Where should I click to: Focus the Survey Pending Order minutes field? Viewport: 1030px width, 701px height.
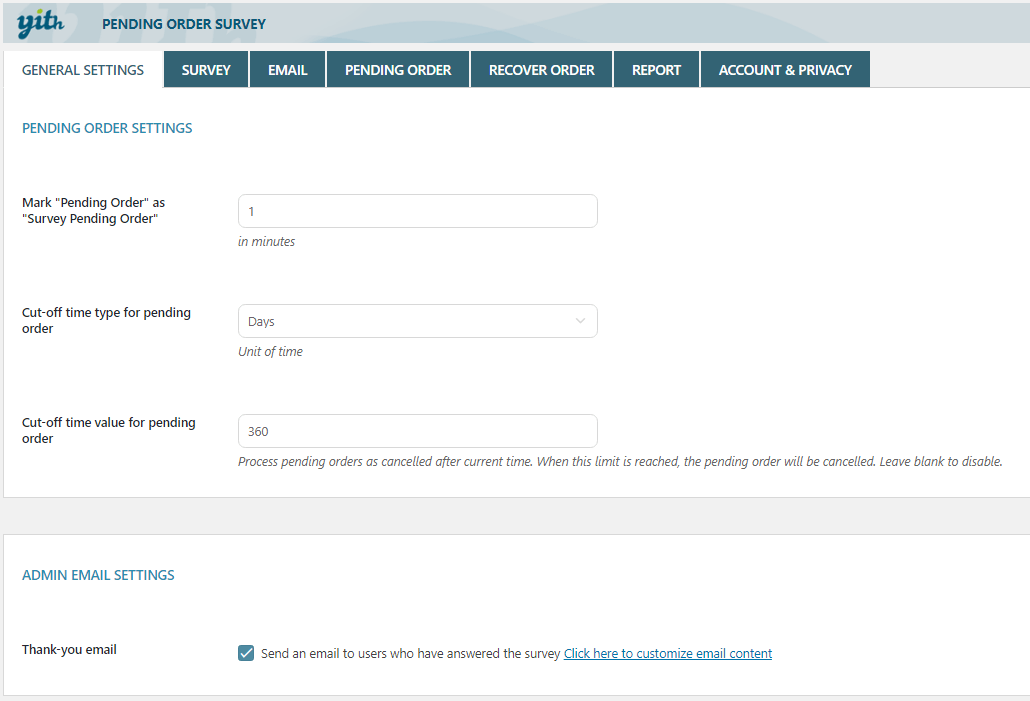coord(417,211)
